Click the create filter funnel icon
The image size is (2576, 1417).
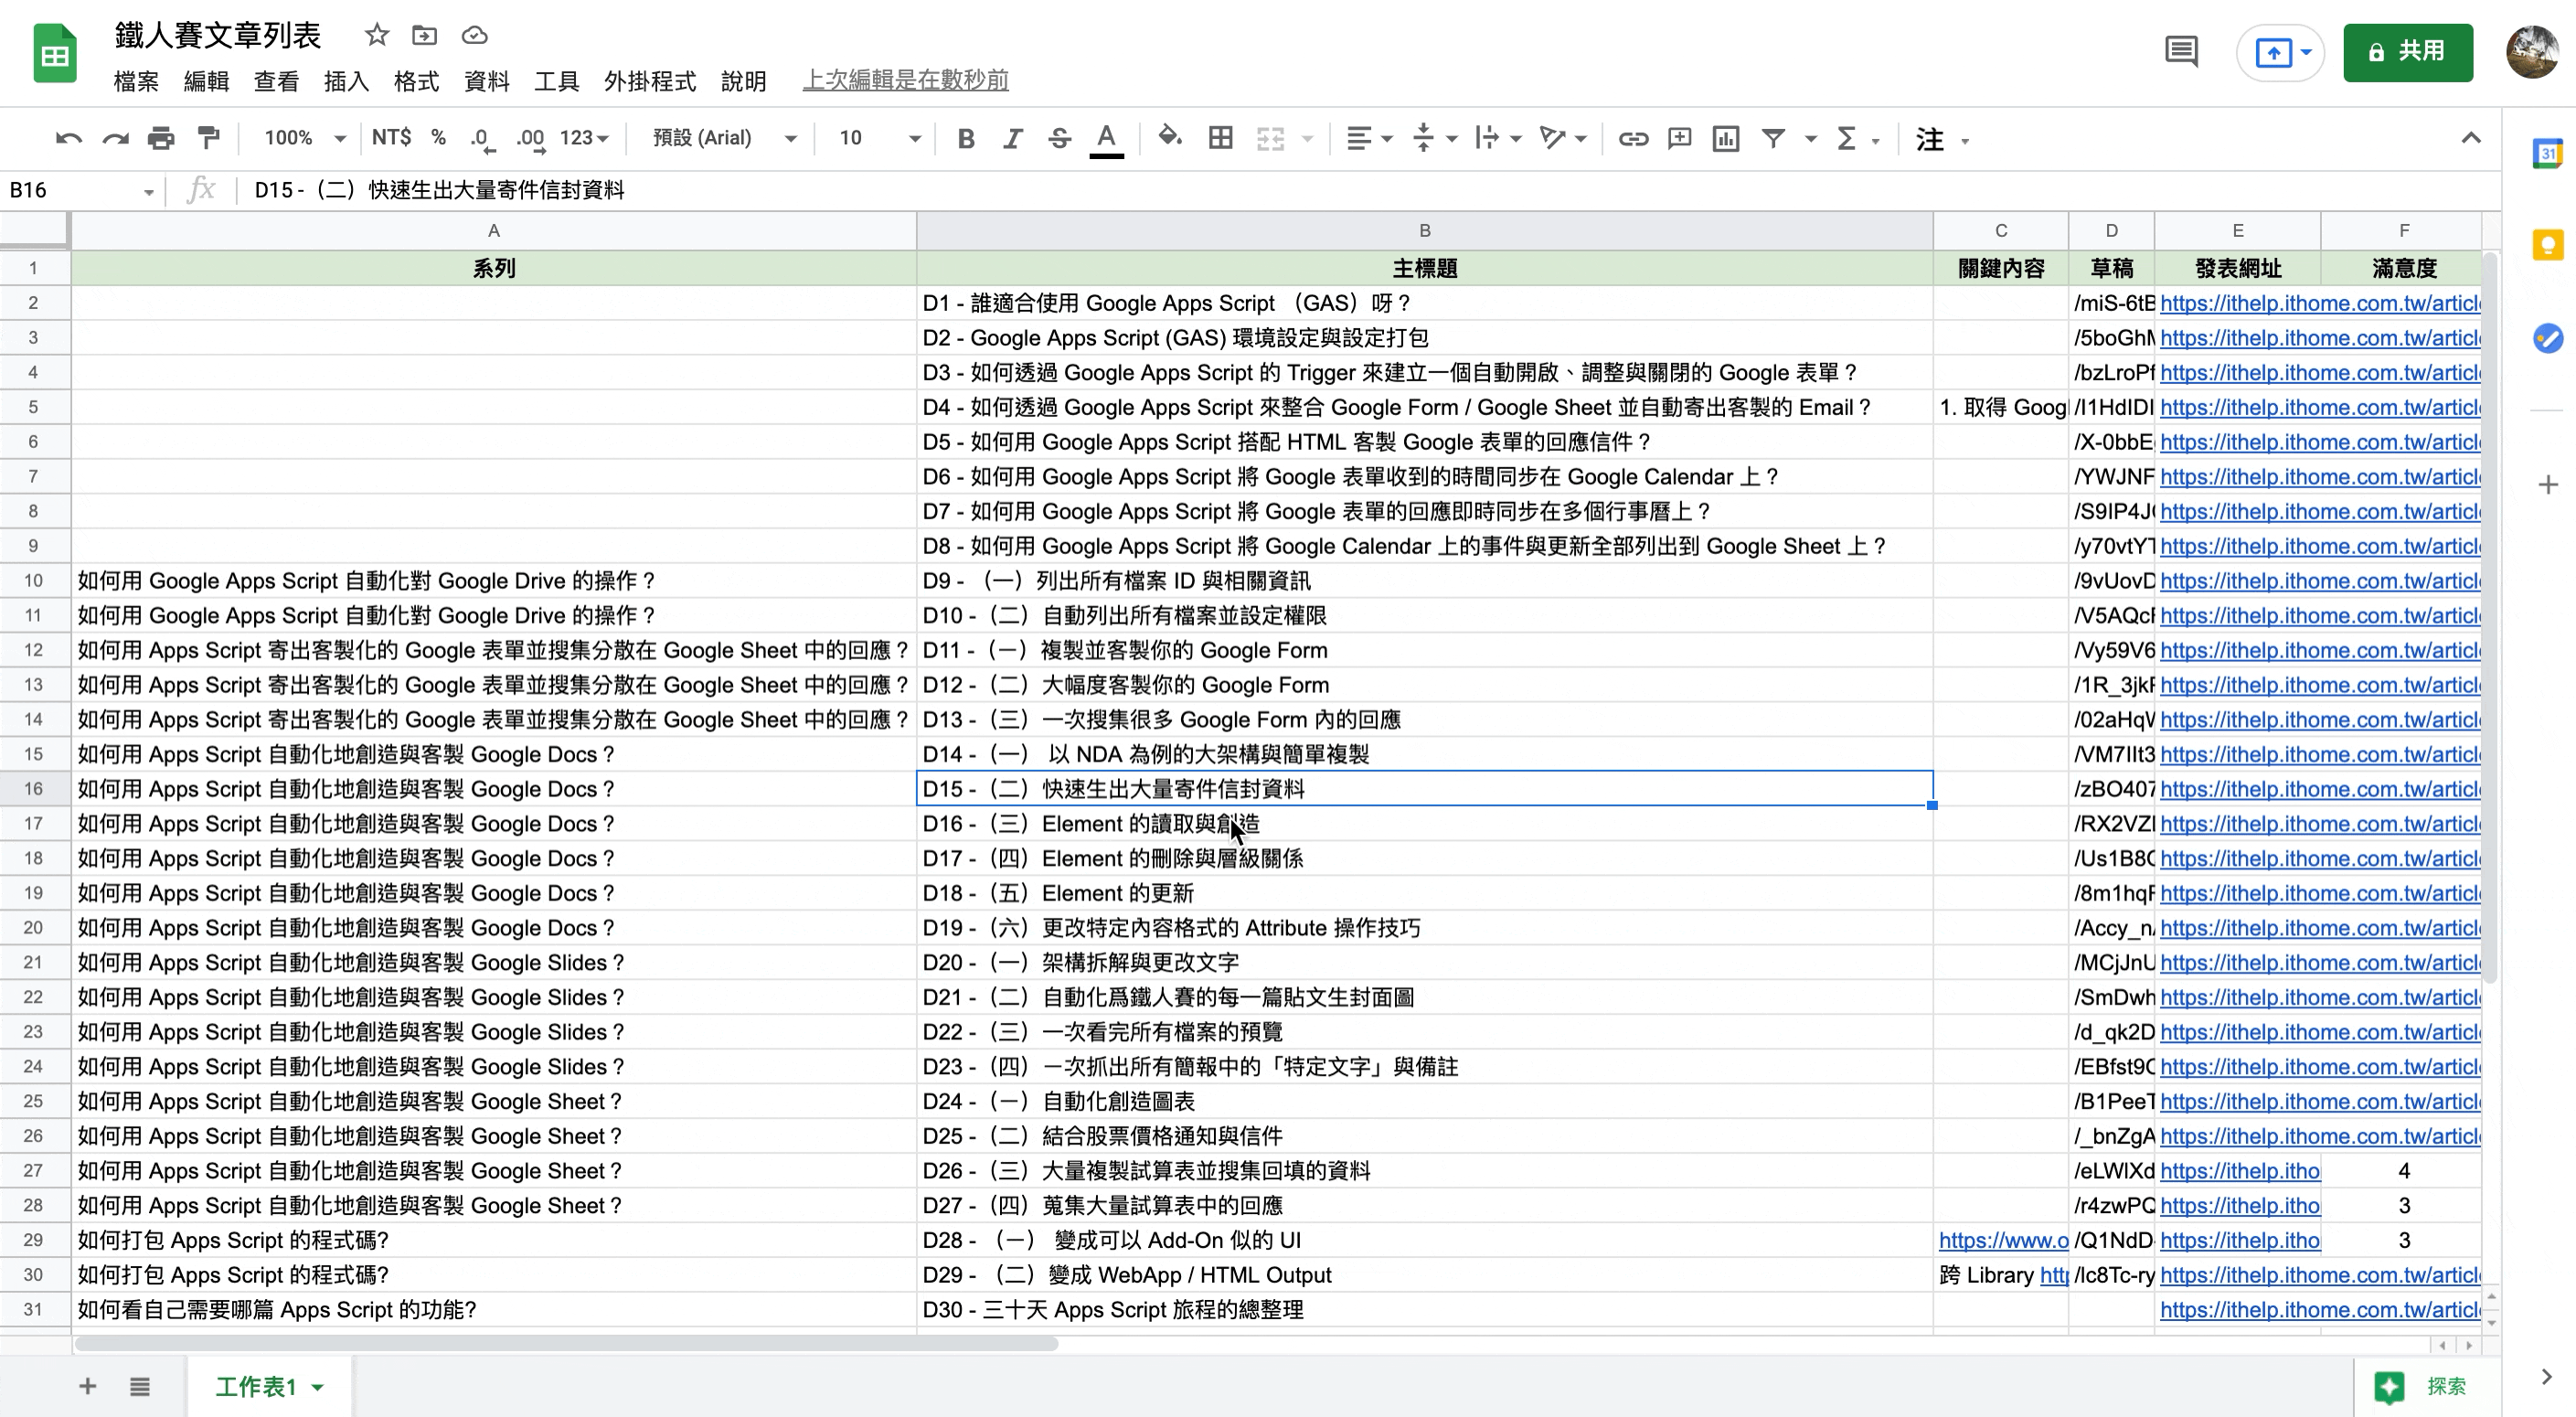[x=1773, y=138]
